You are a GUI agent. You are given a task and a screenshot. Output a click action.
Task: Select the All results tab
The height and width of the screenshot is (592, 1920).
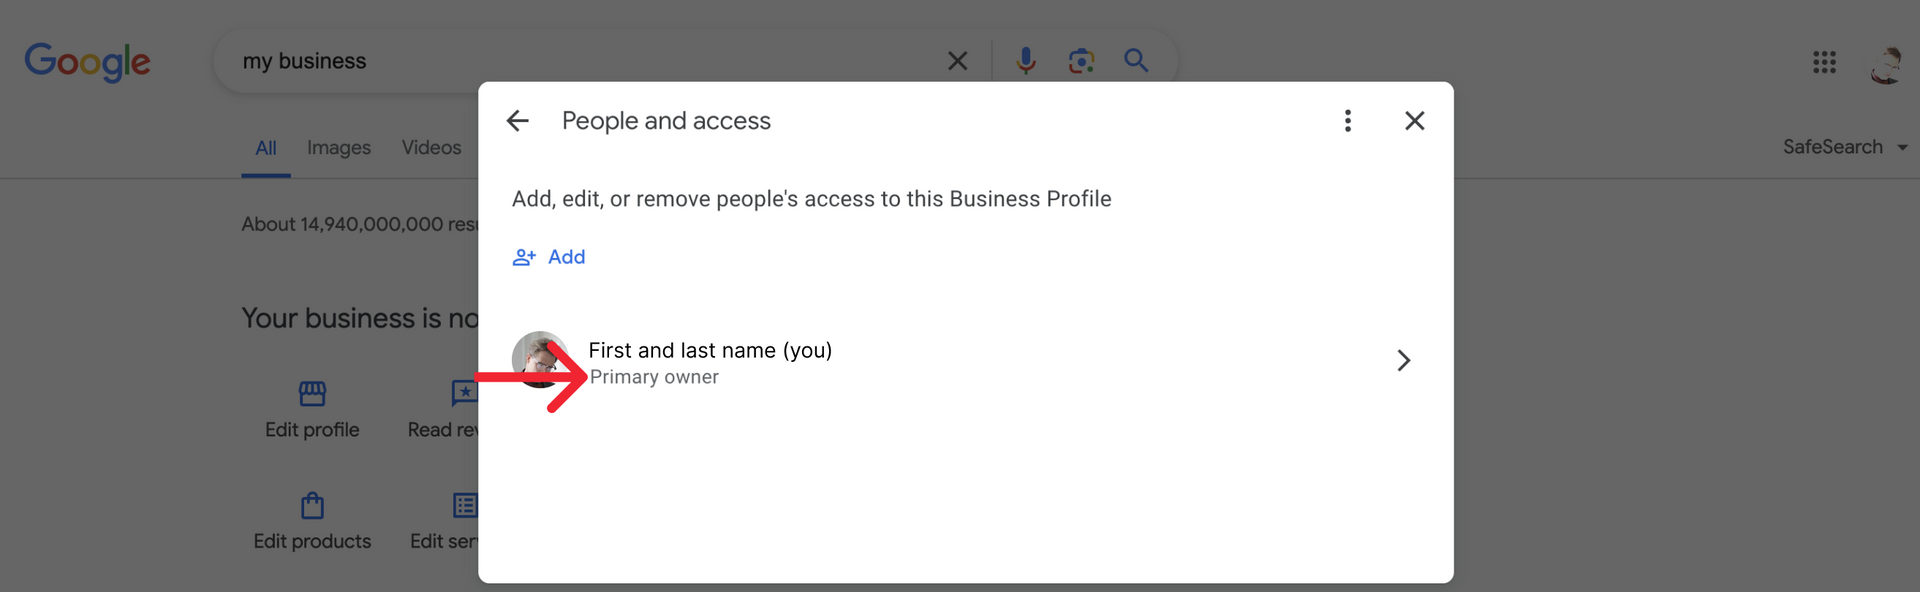[x=266, y=148]
